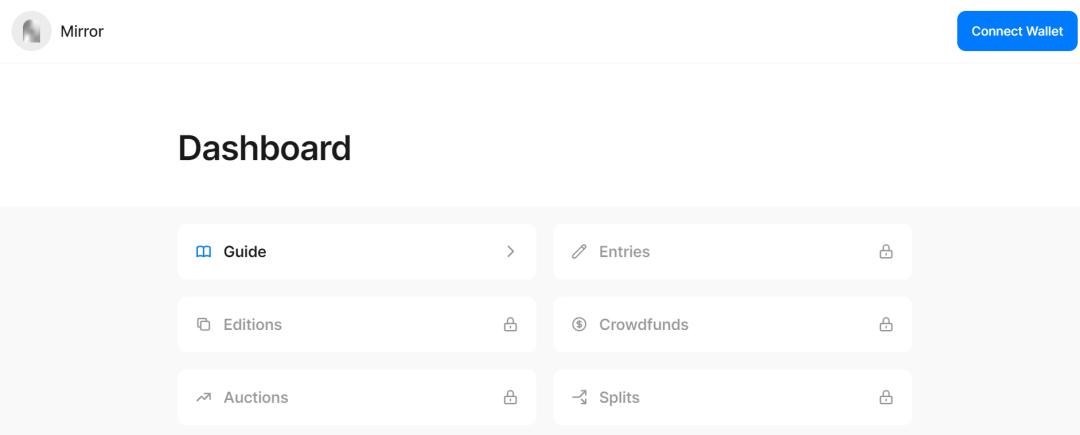The height and width of the screenshot is (435, 1080).
Task: Click the stacked pages icon beside Editions
Action: point(203,325)
